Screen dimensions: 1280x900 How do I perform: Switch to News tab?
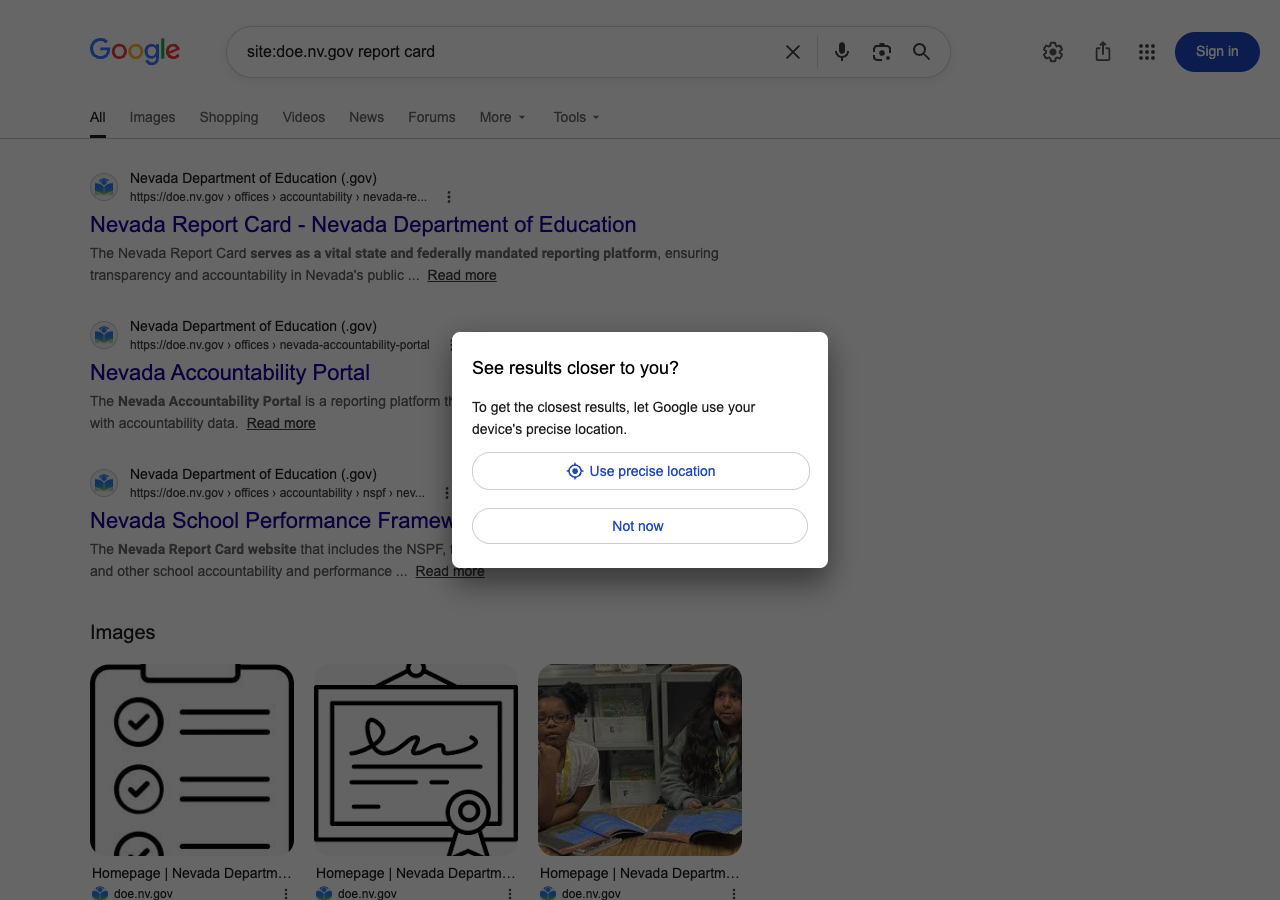[367, 117]
